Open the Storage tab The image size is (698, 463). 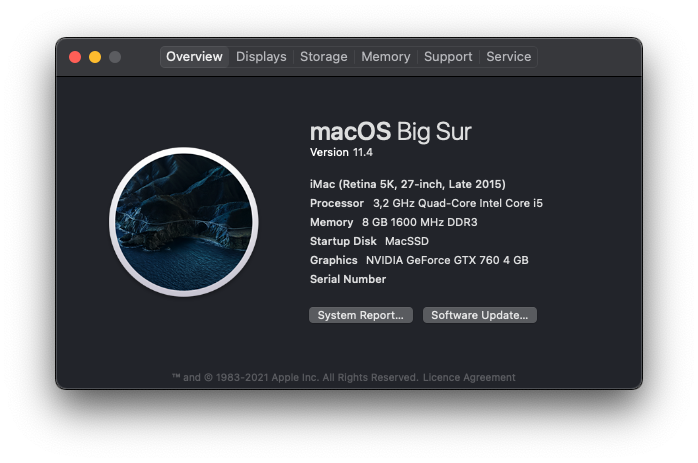[x=324, y=57]
